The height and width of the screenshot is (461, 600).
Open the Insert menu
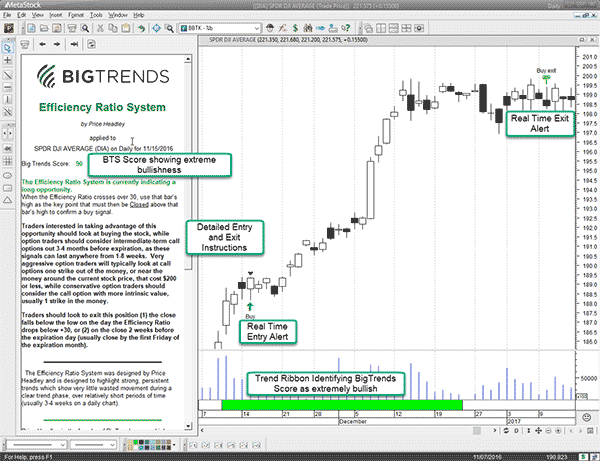point(55,15)
